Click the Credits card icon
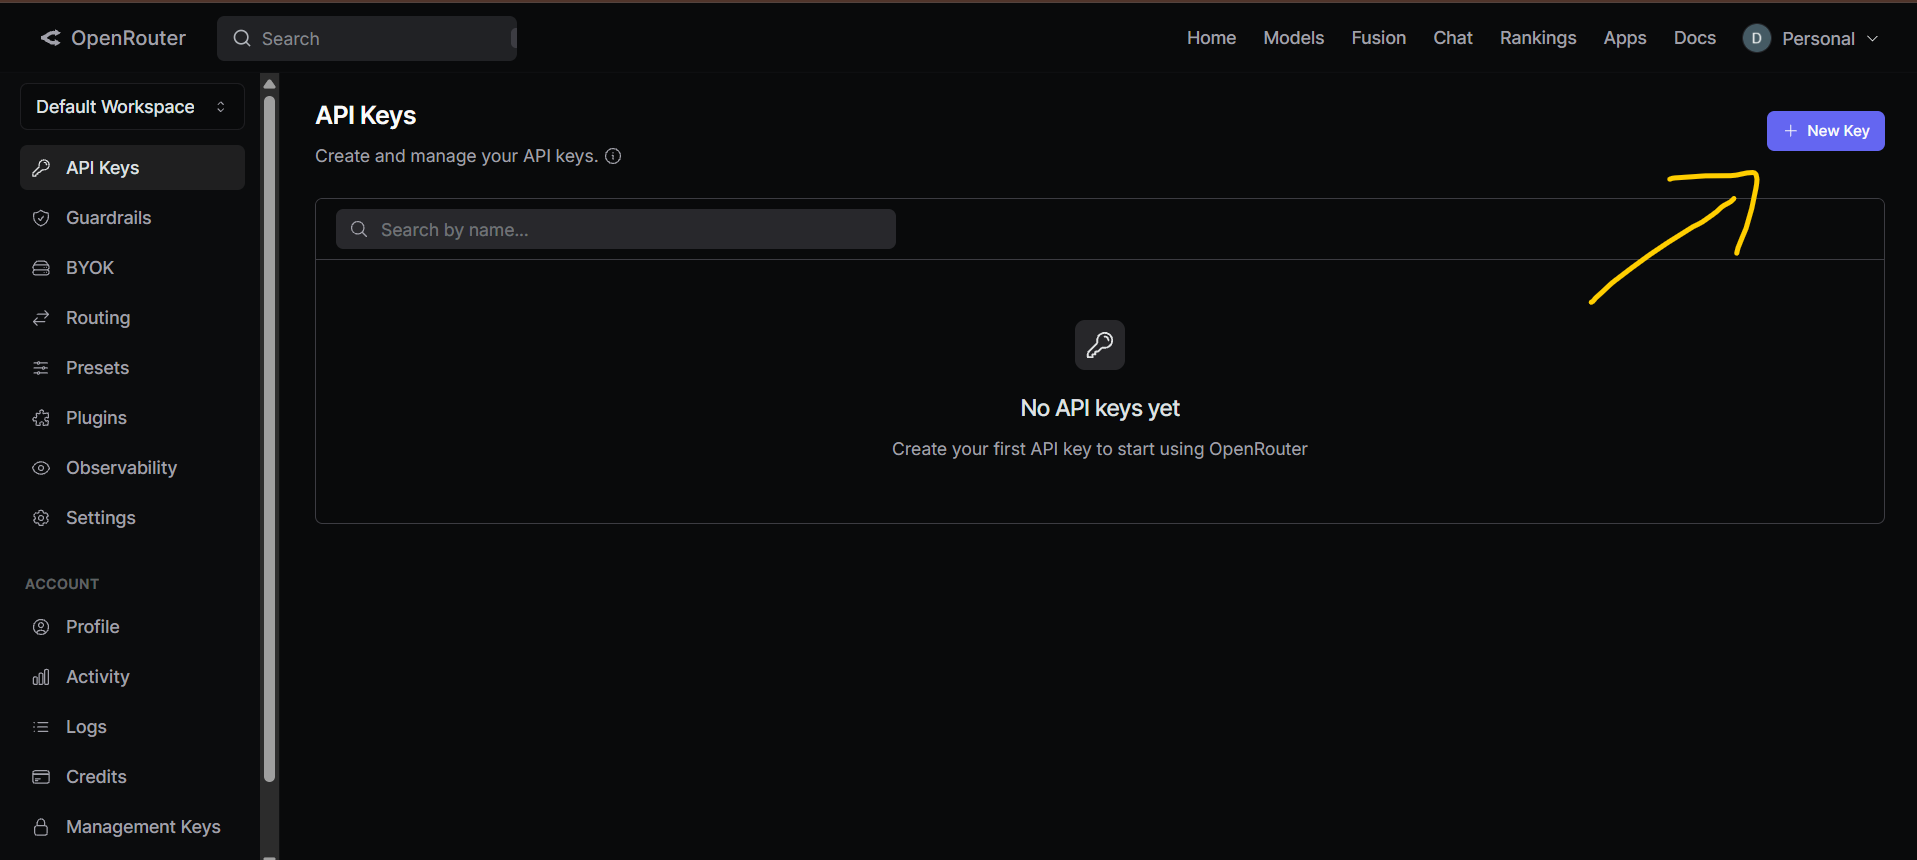 pos(41,777)
